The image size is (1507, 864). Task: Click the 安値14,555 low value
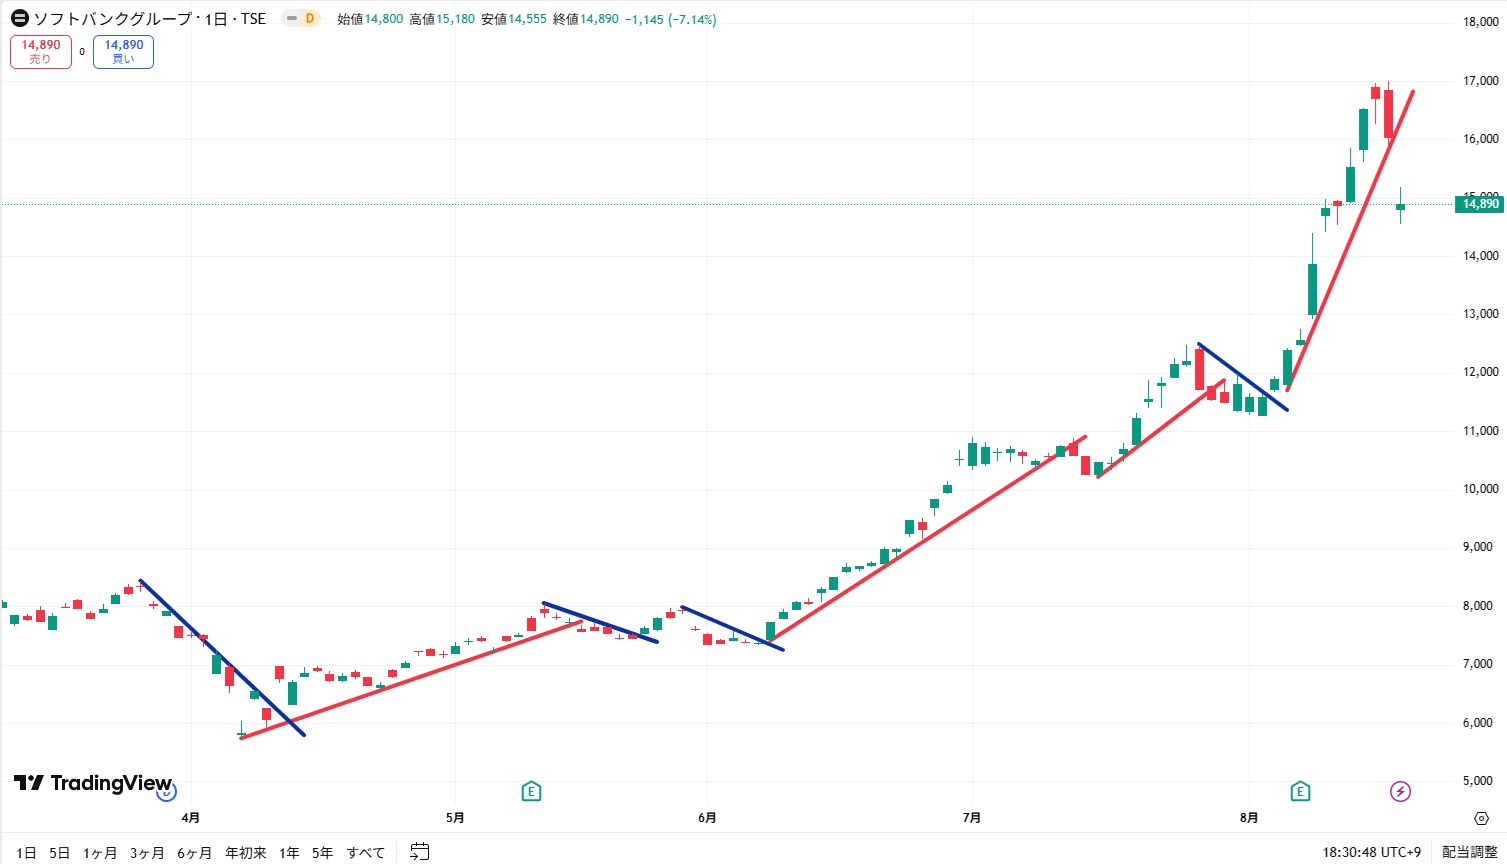click(514, 19)
